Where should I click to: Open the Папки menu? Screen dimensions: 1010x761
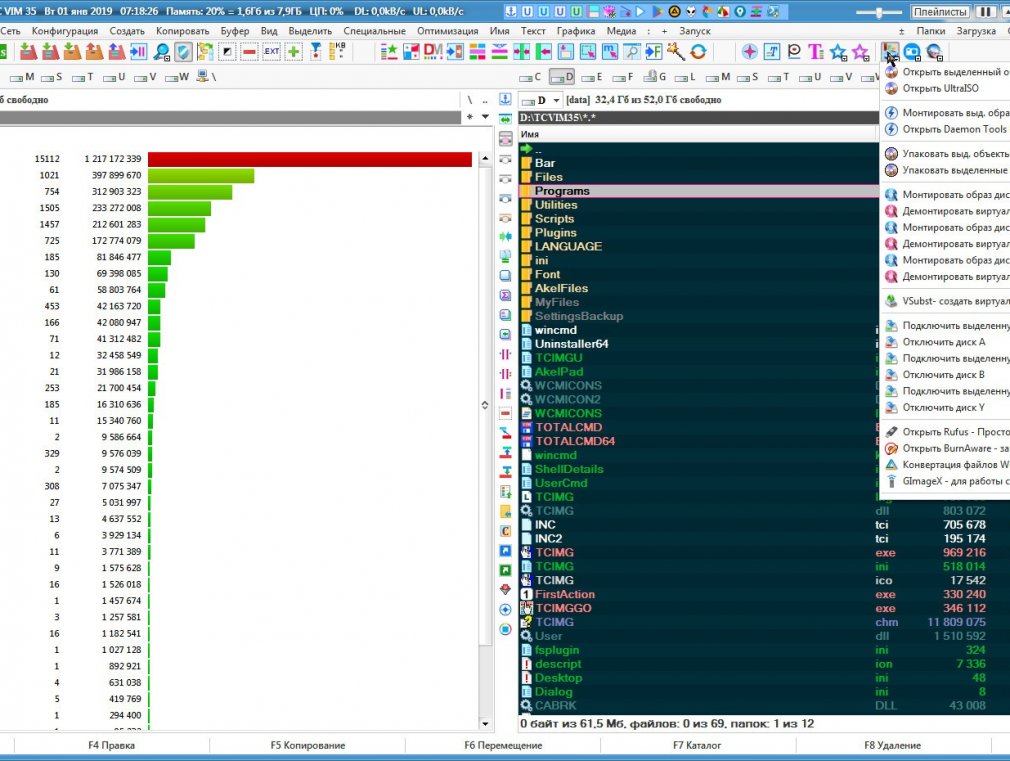coord(931,31)
